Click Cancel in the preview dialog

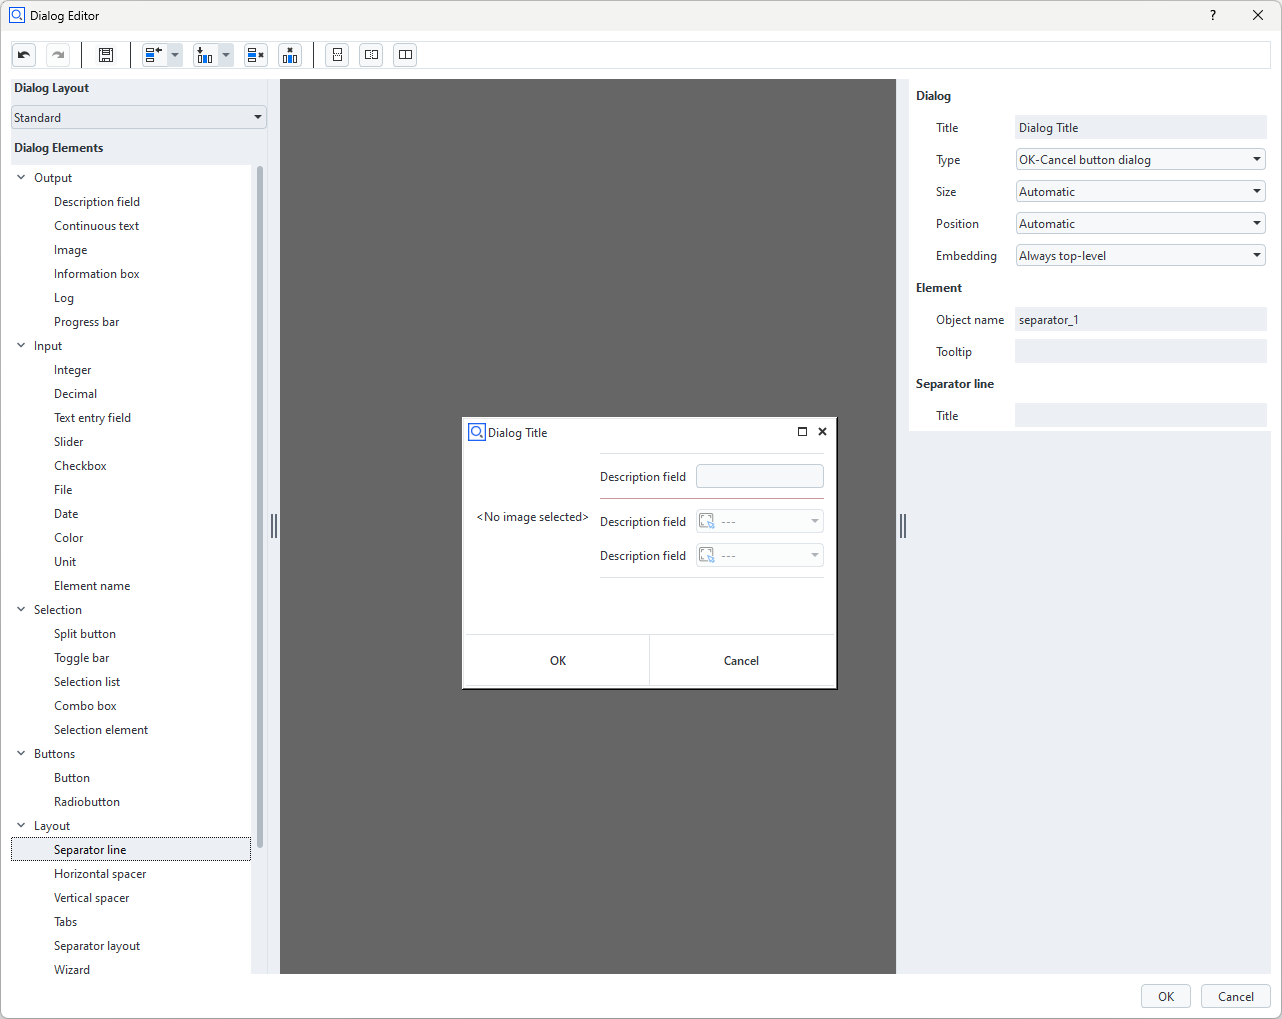click(741, 660)
